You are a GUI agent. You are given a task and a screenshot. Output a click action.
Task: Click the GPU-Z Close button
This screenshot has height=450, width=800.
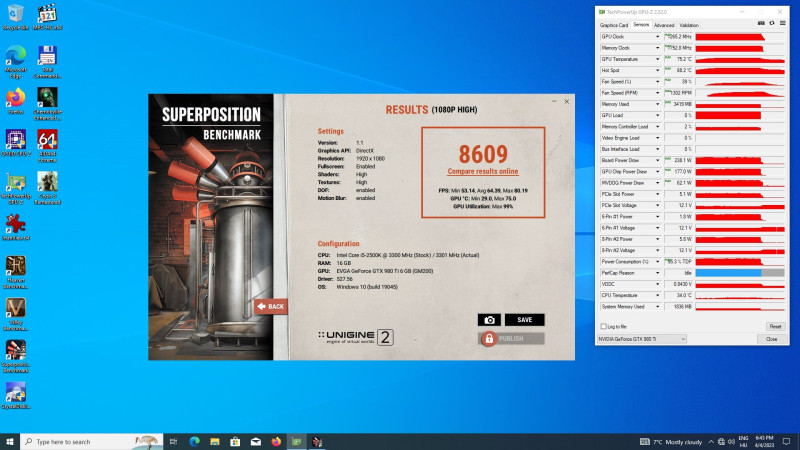click(x=771, y=339)
